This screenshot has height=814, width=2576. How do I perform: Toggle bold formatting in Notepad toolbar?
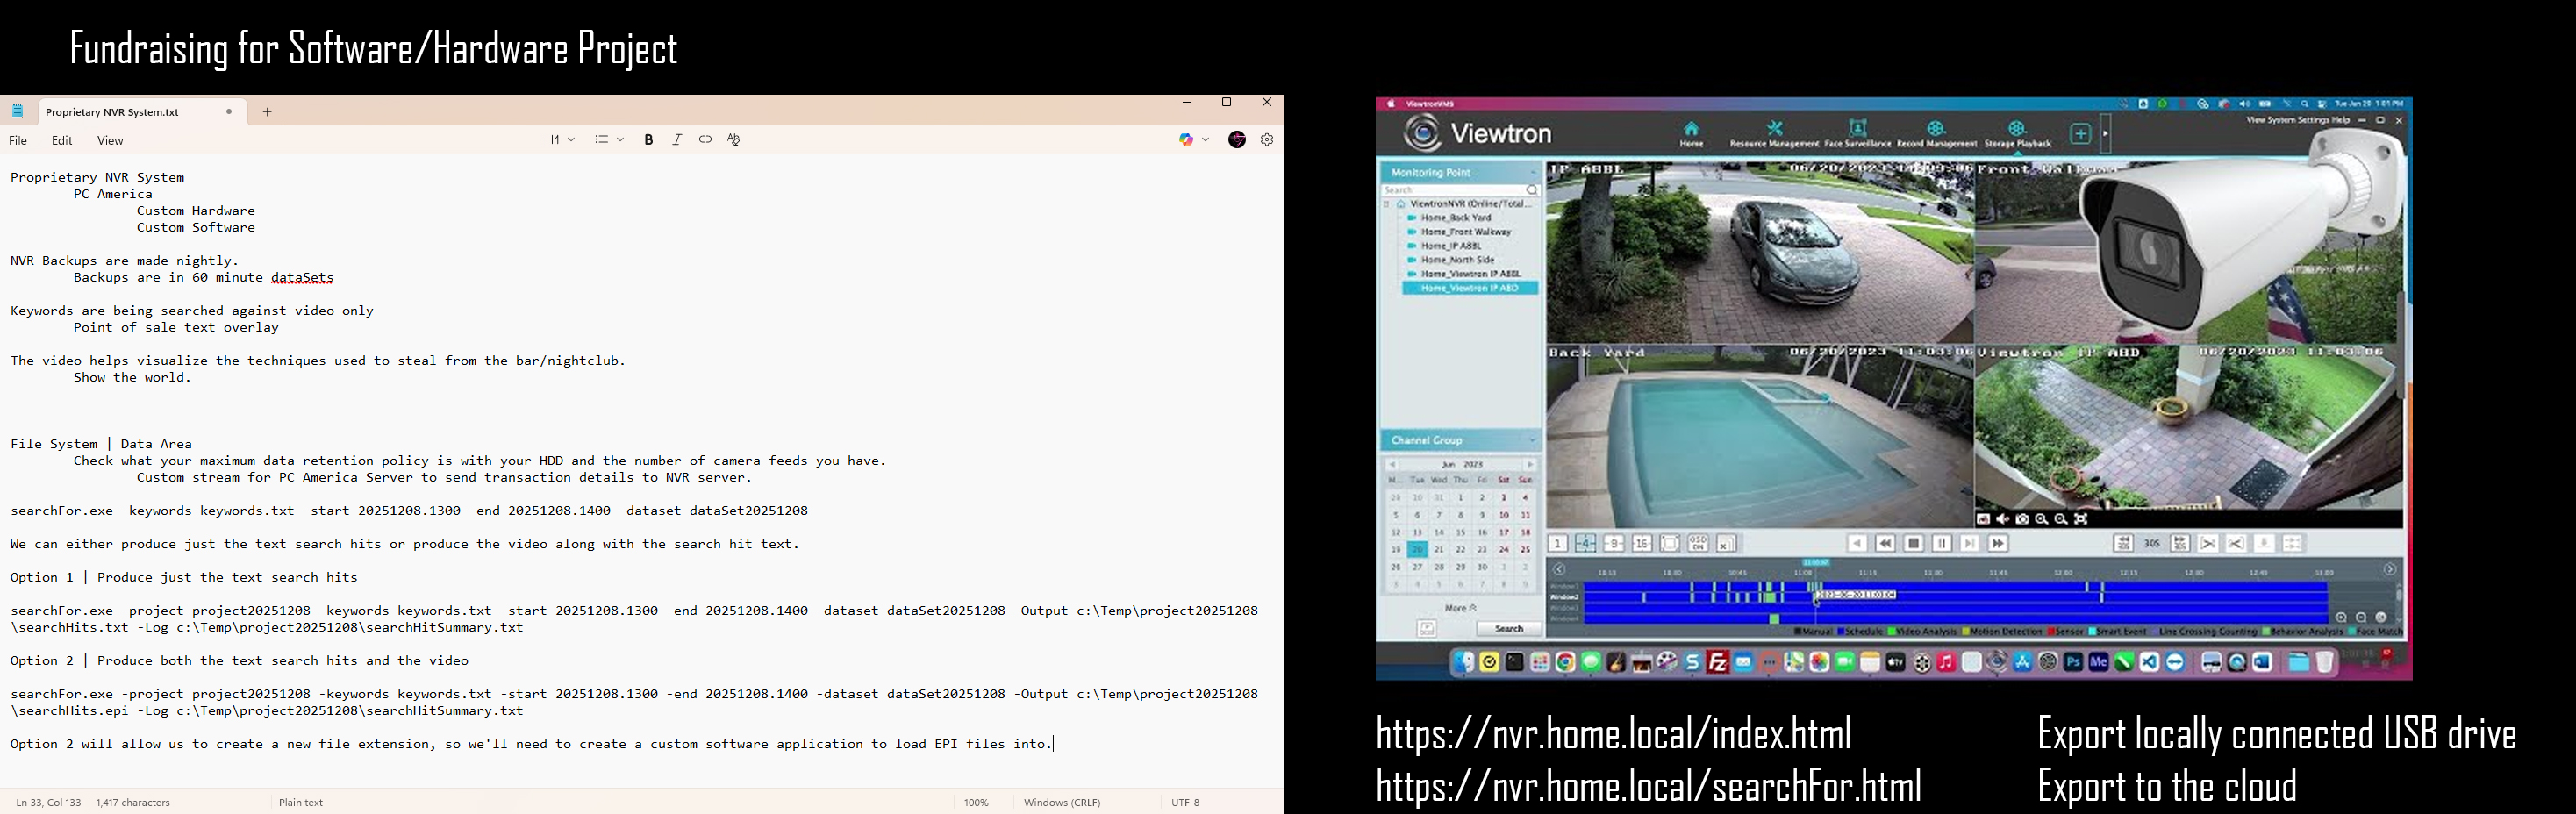point(649,140)
